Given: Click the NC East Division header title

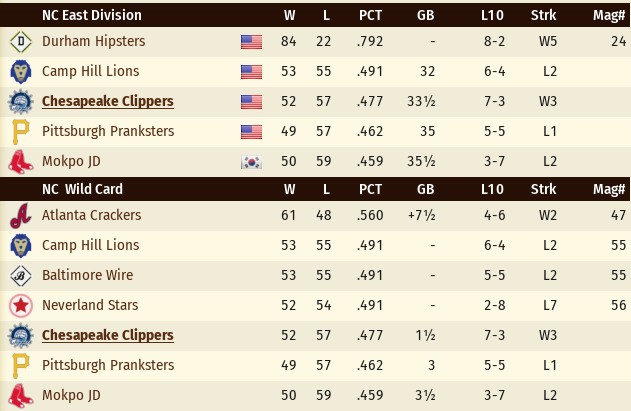Looking at the screenshot, I should click(91, 15).
